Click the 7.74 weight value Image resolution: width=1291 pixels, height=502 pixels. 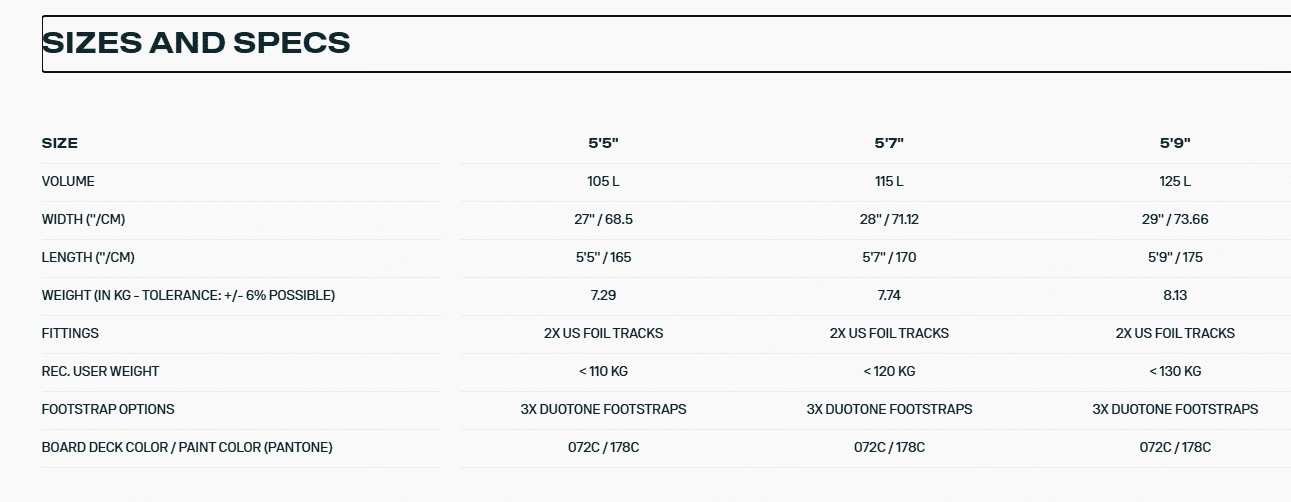click(x=889, y=296)
